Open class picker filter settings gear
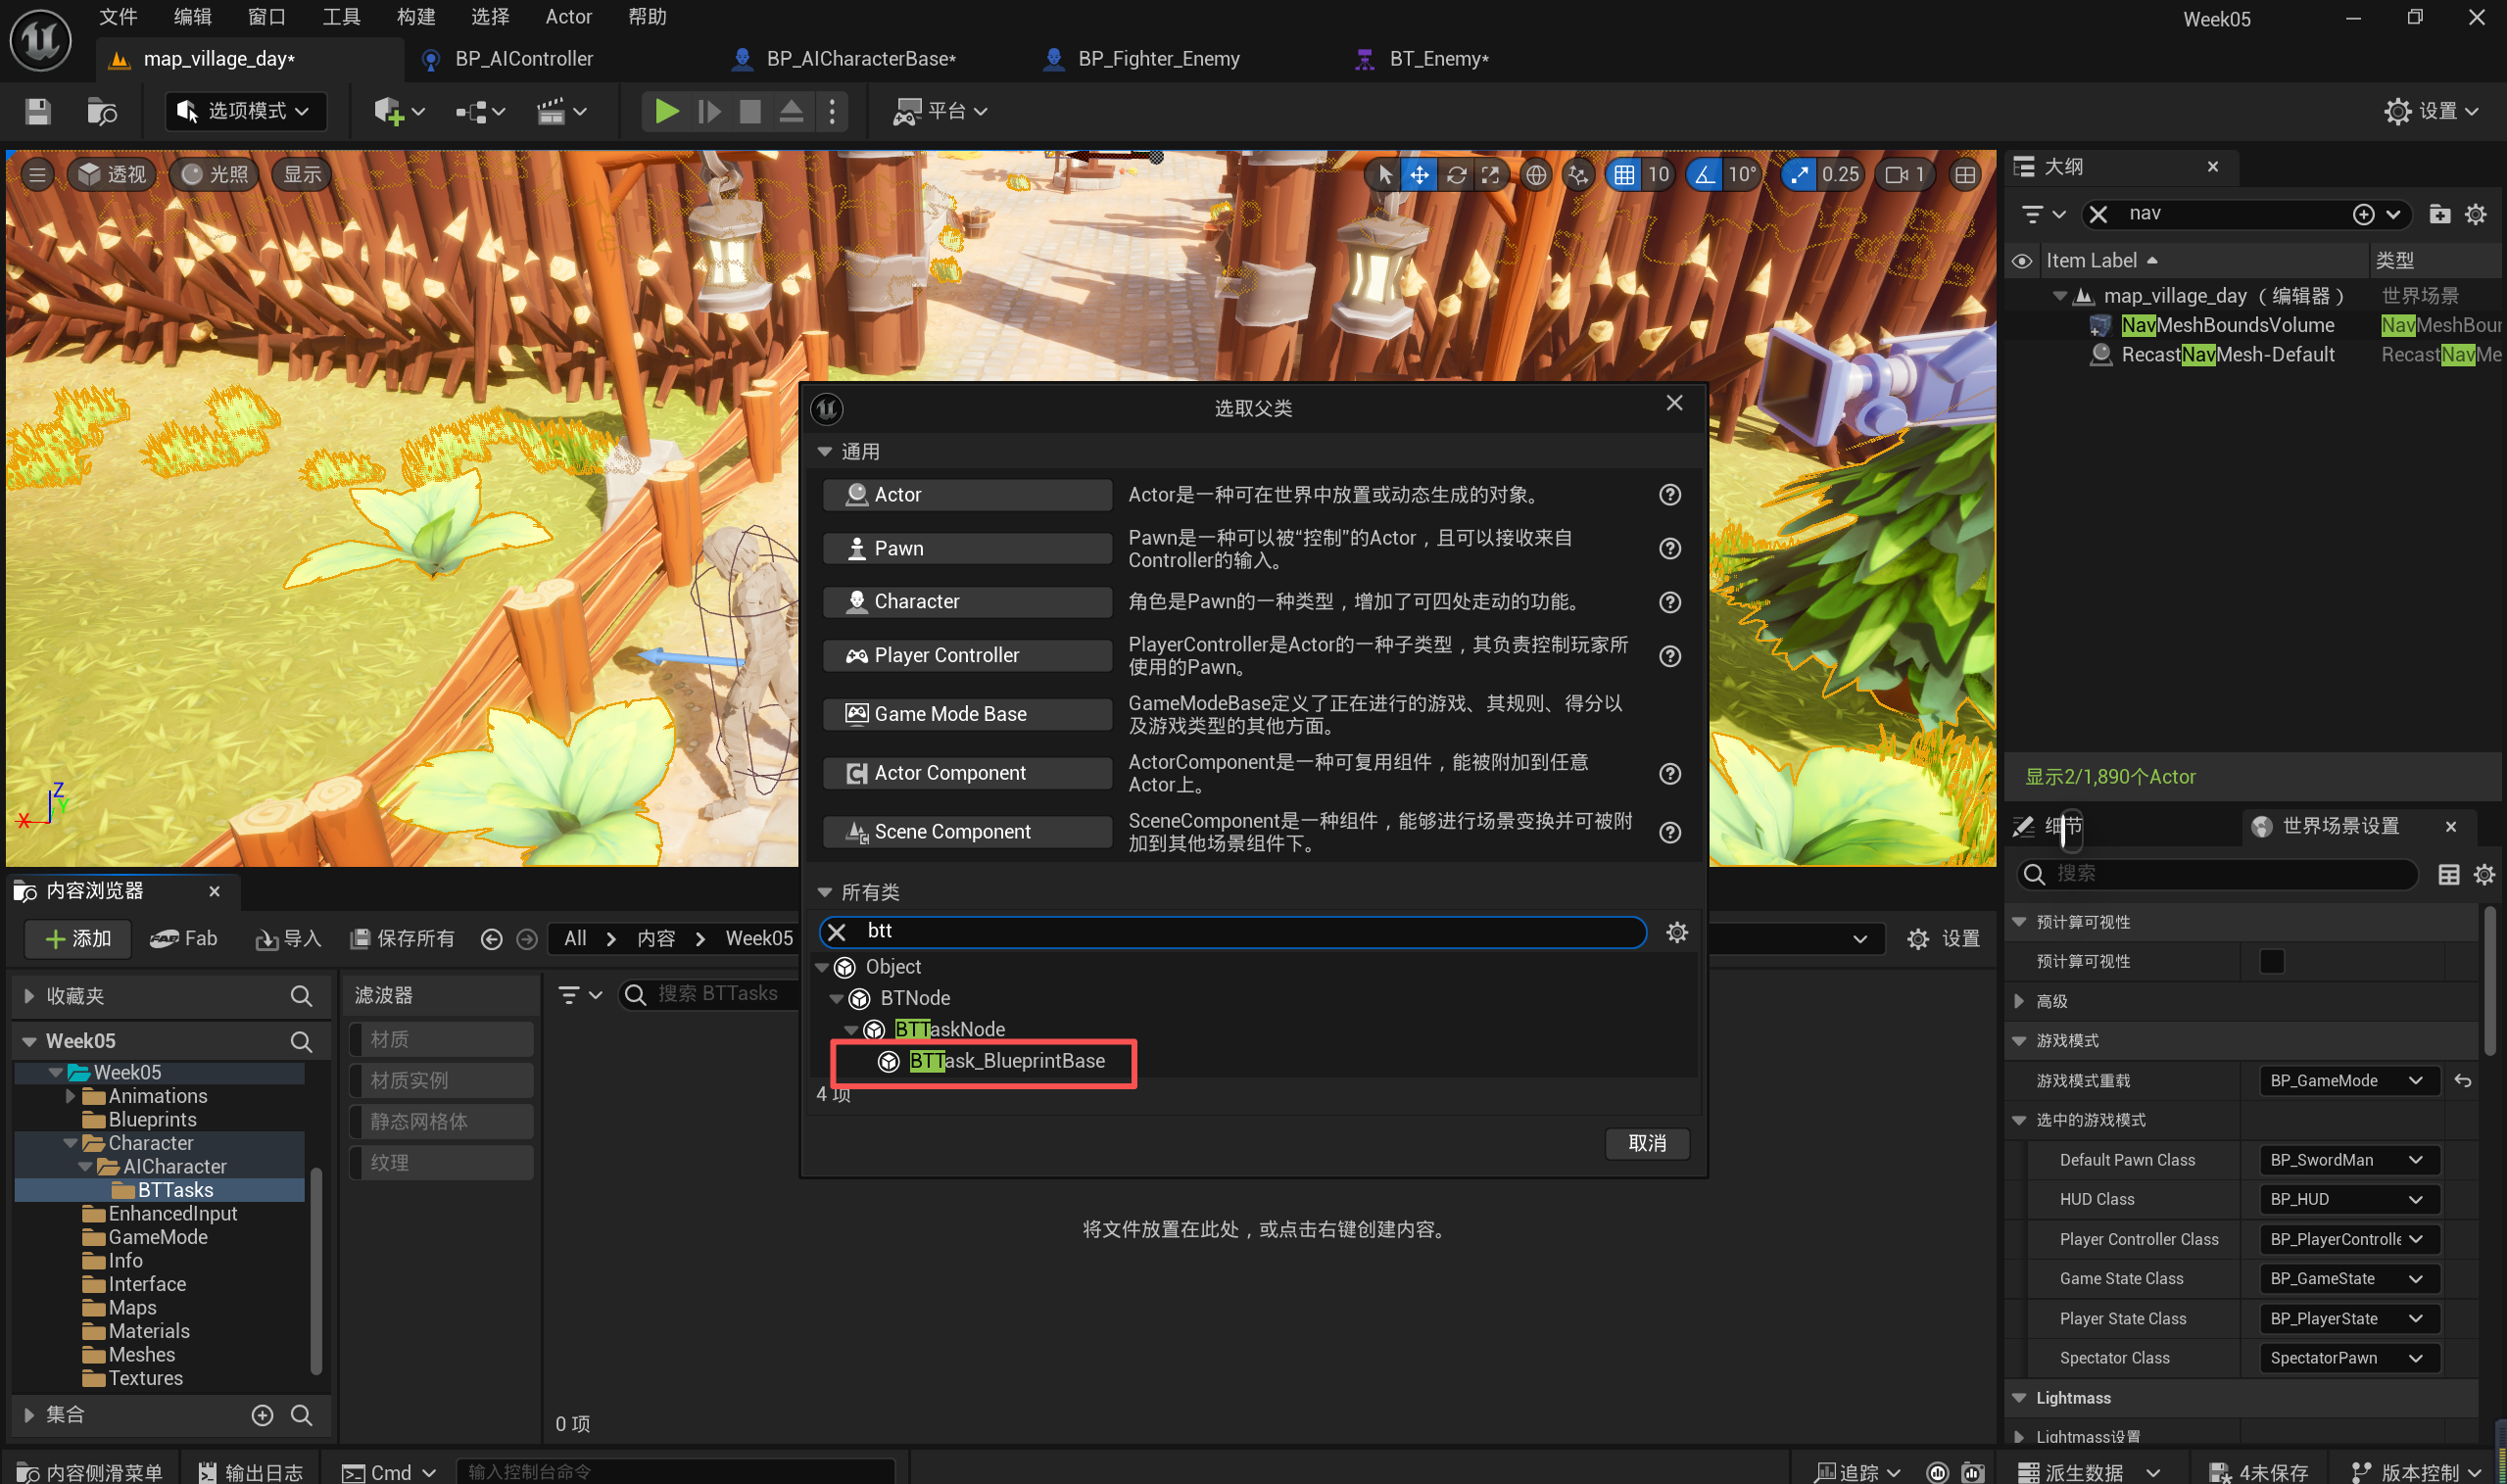This screenshot has width=2507, height=1484. click(1677, 932)
